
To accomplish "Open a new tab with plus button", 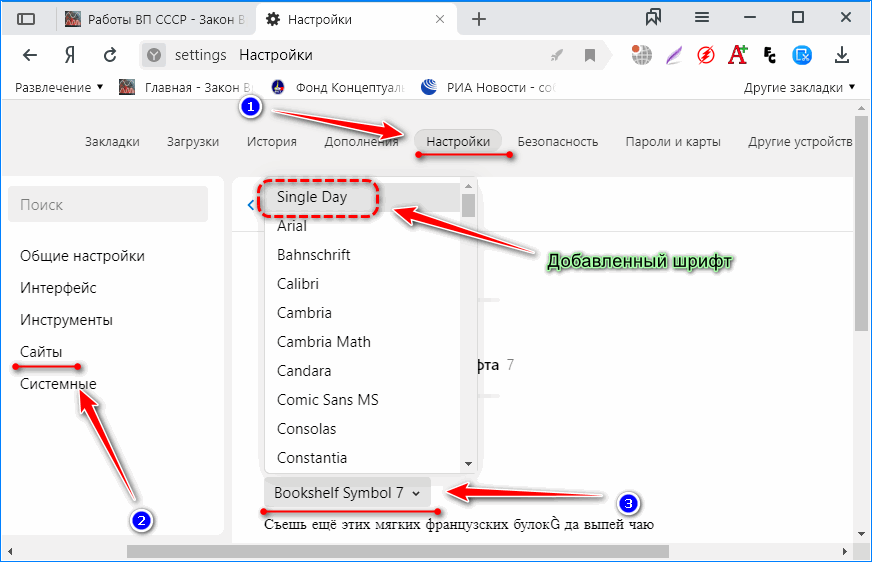I will tap(479, 19).
